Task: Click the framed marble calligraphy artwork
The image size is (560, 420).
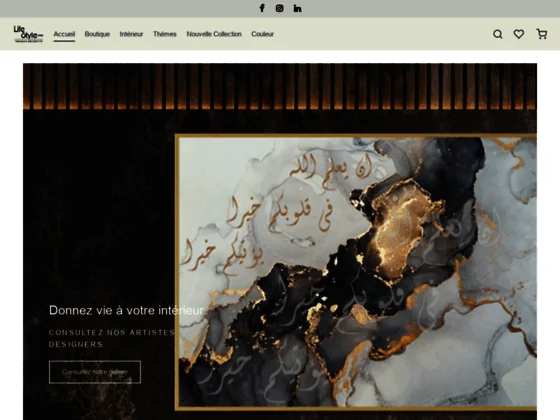Action: click(x=356, y=272)
